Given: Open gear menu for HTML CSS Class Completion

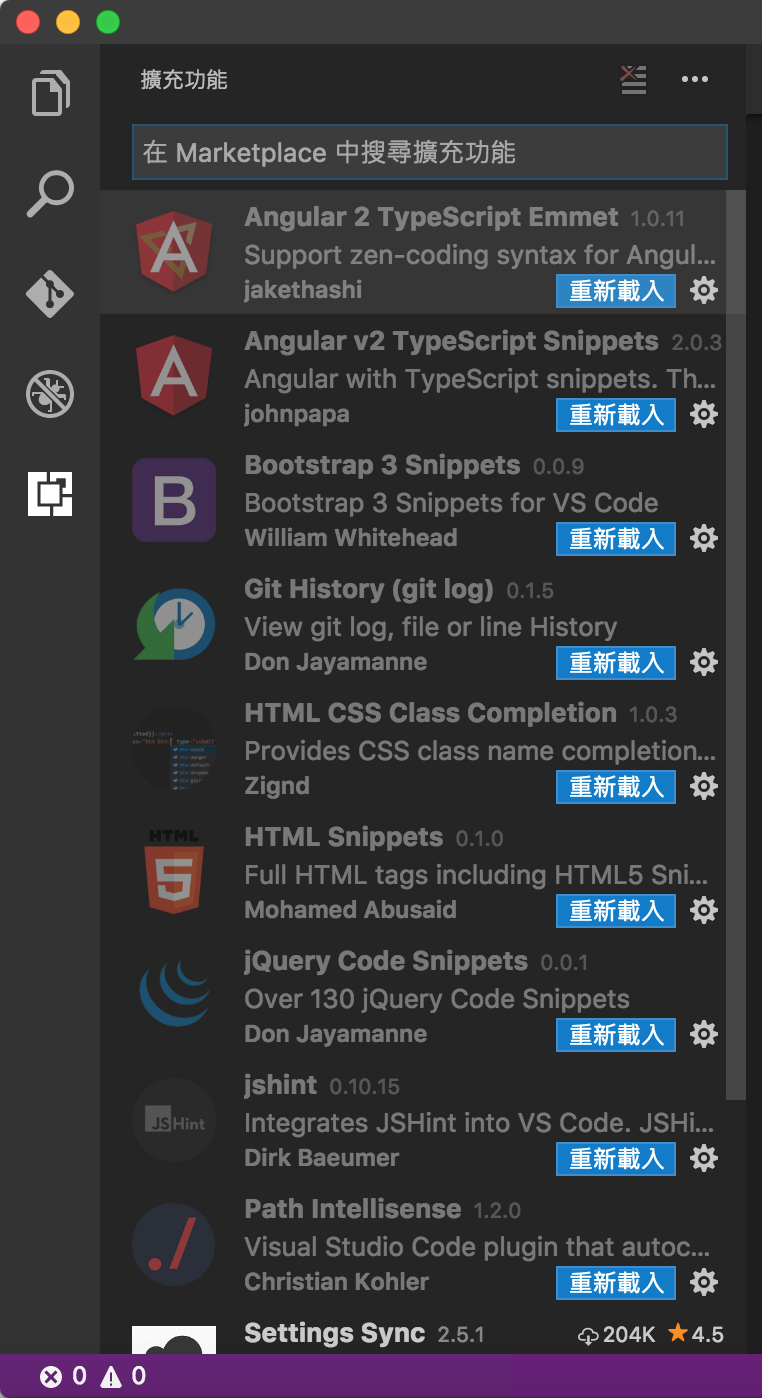Looking at the screenshot, I should pos(704,787).
